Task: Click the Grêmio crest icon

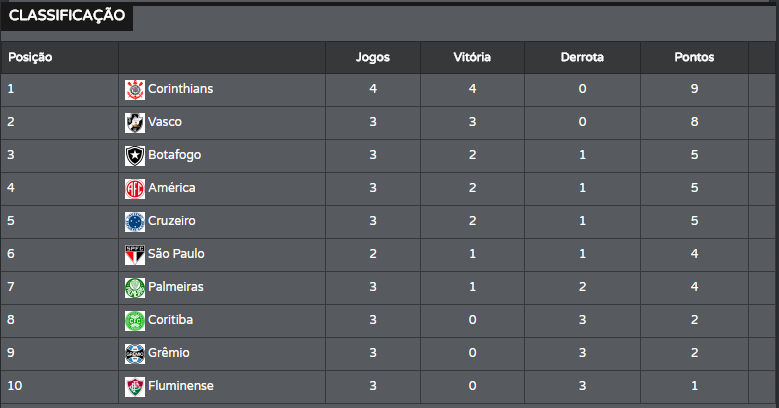Action: tap(134, 354)
